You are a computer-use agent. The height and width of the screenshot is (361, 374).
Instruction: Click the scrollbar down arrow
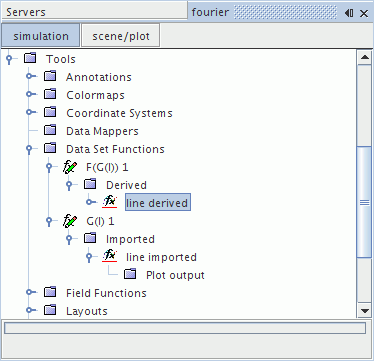tap(364, 310)
